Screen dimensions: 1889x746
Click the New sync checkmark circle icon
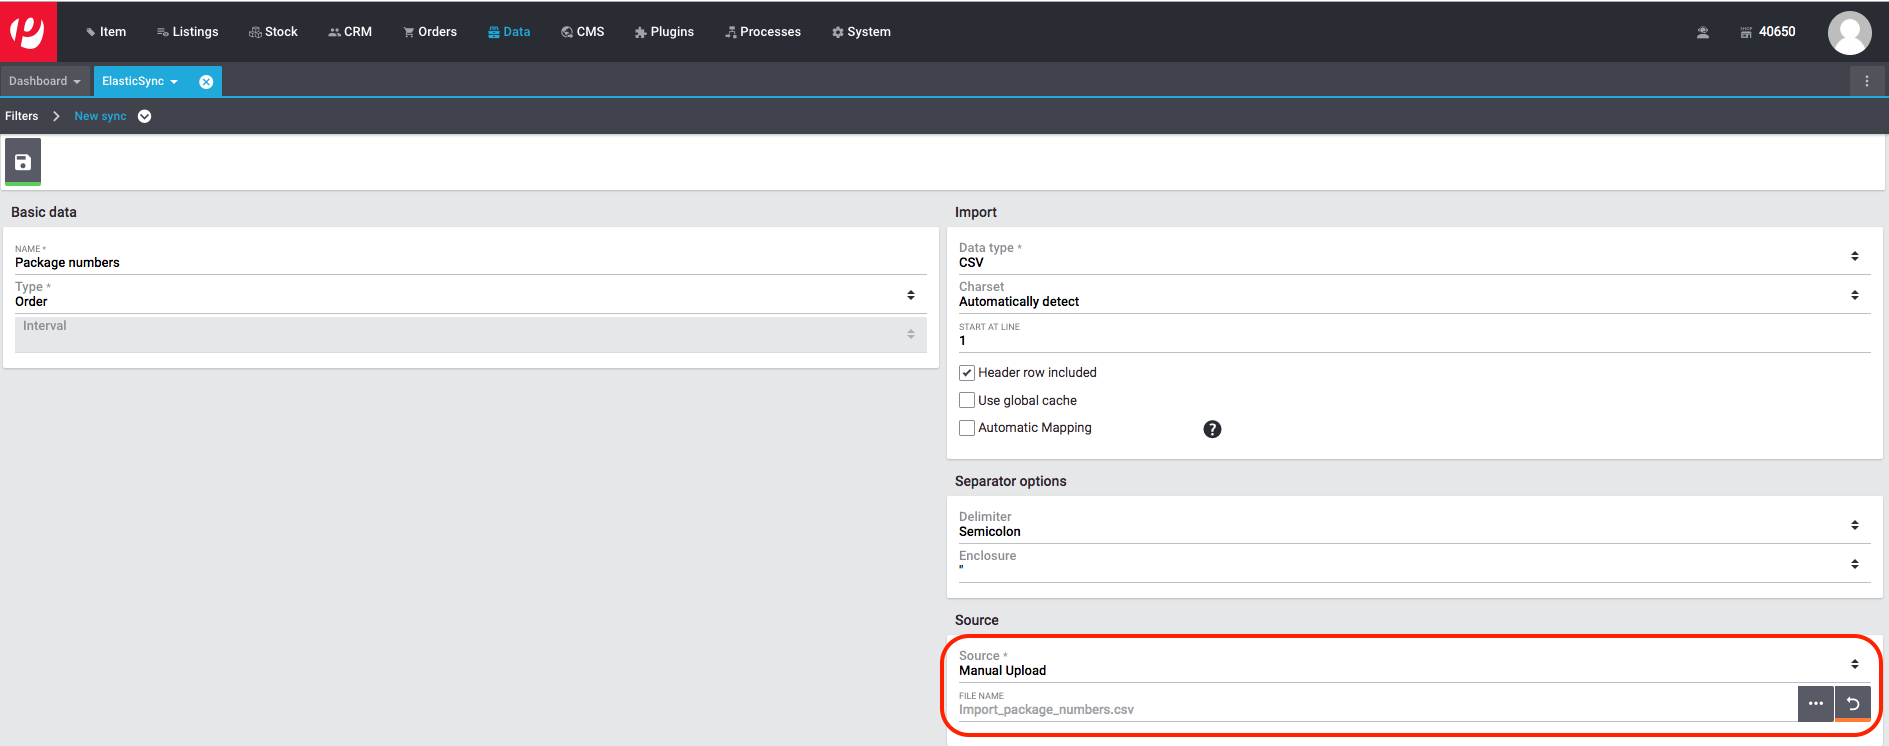(x=145, y=116)
